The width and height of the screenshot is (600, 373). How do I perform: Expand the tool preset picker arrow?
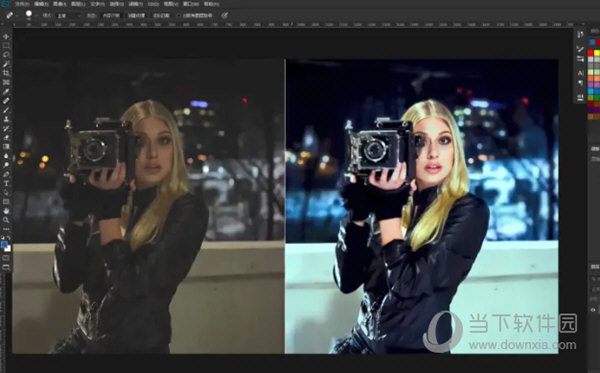point(17,16)
